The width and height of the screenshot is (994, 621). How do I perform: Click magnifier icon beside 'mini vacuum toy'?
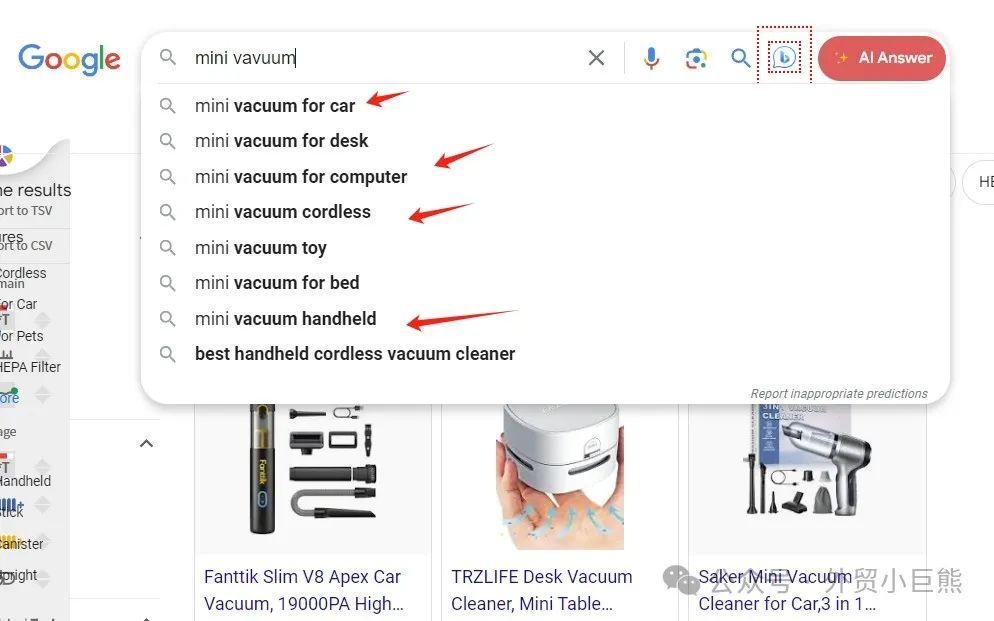pyautogui.click(x=167, y=247)
